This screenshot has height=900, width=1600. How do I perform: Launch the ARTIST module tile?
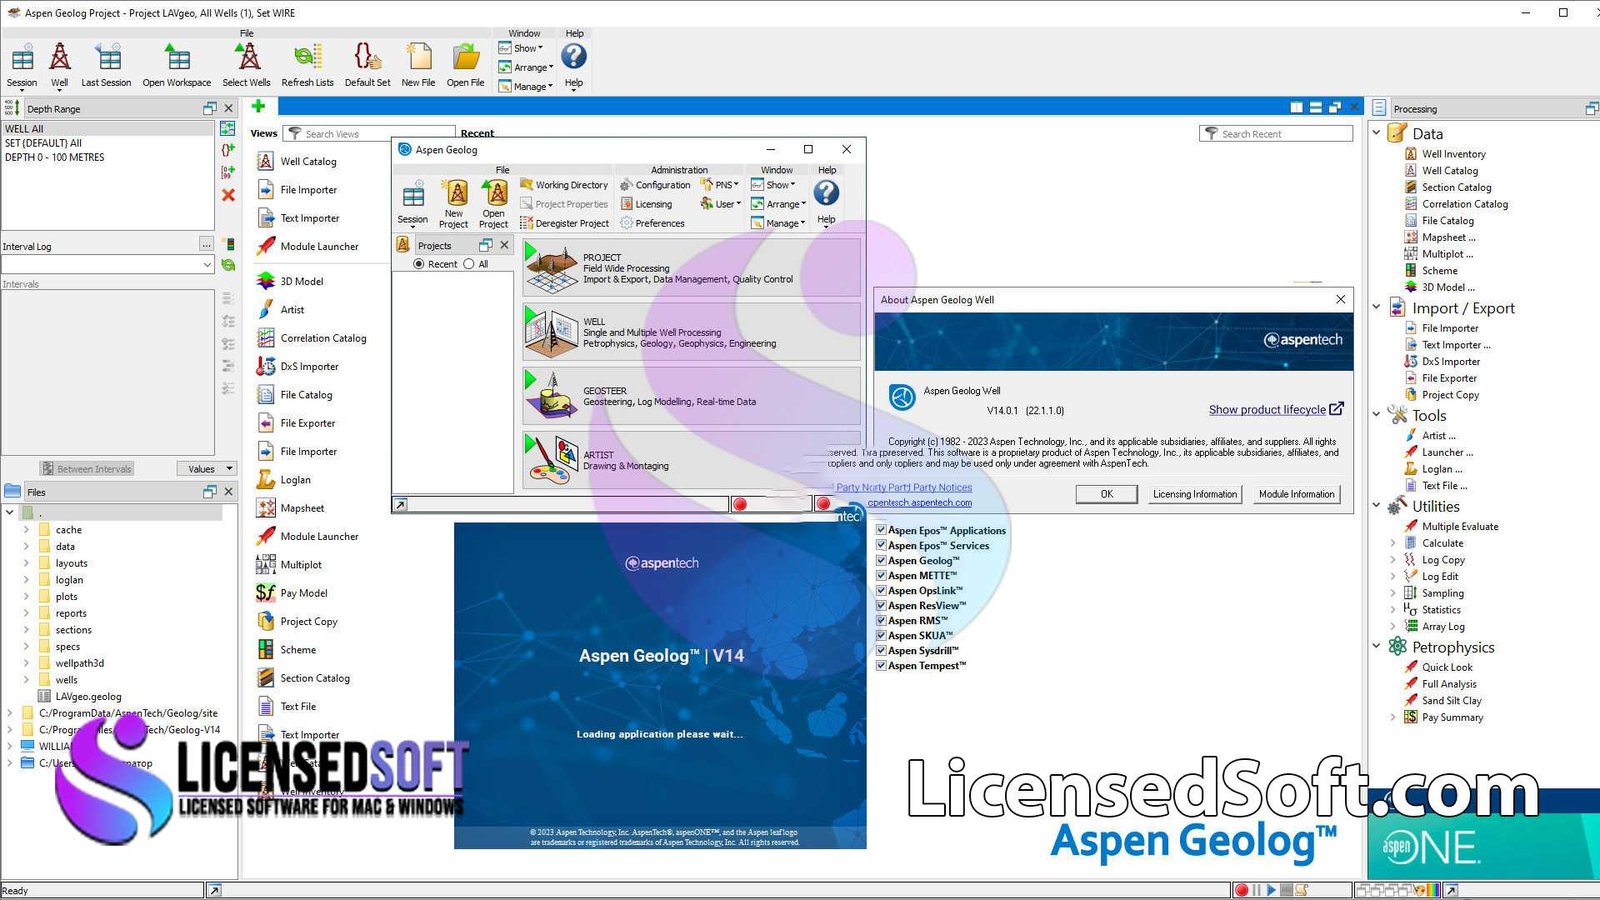point(691,460)
